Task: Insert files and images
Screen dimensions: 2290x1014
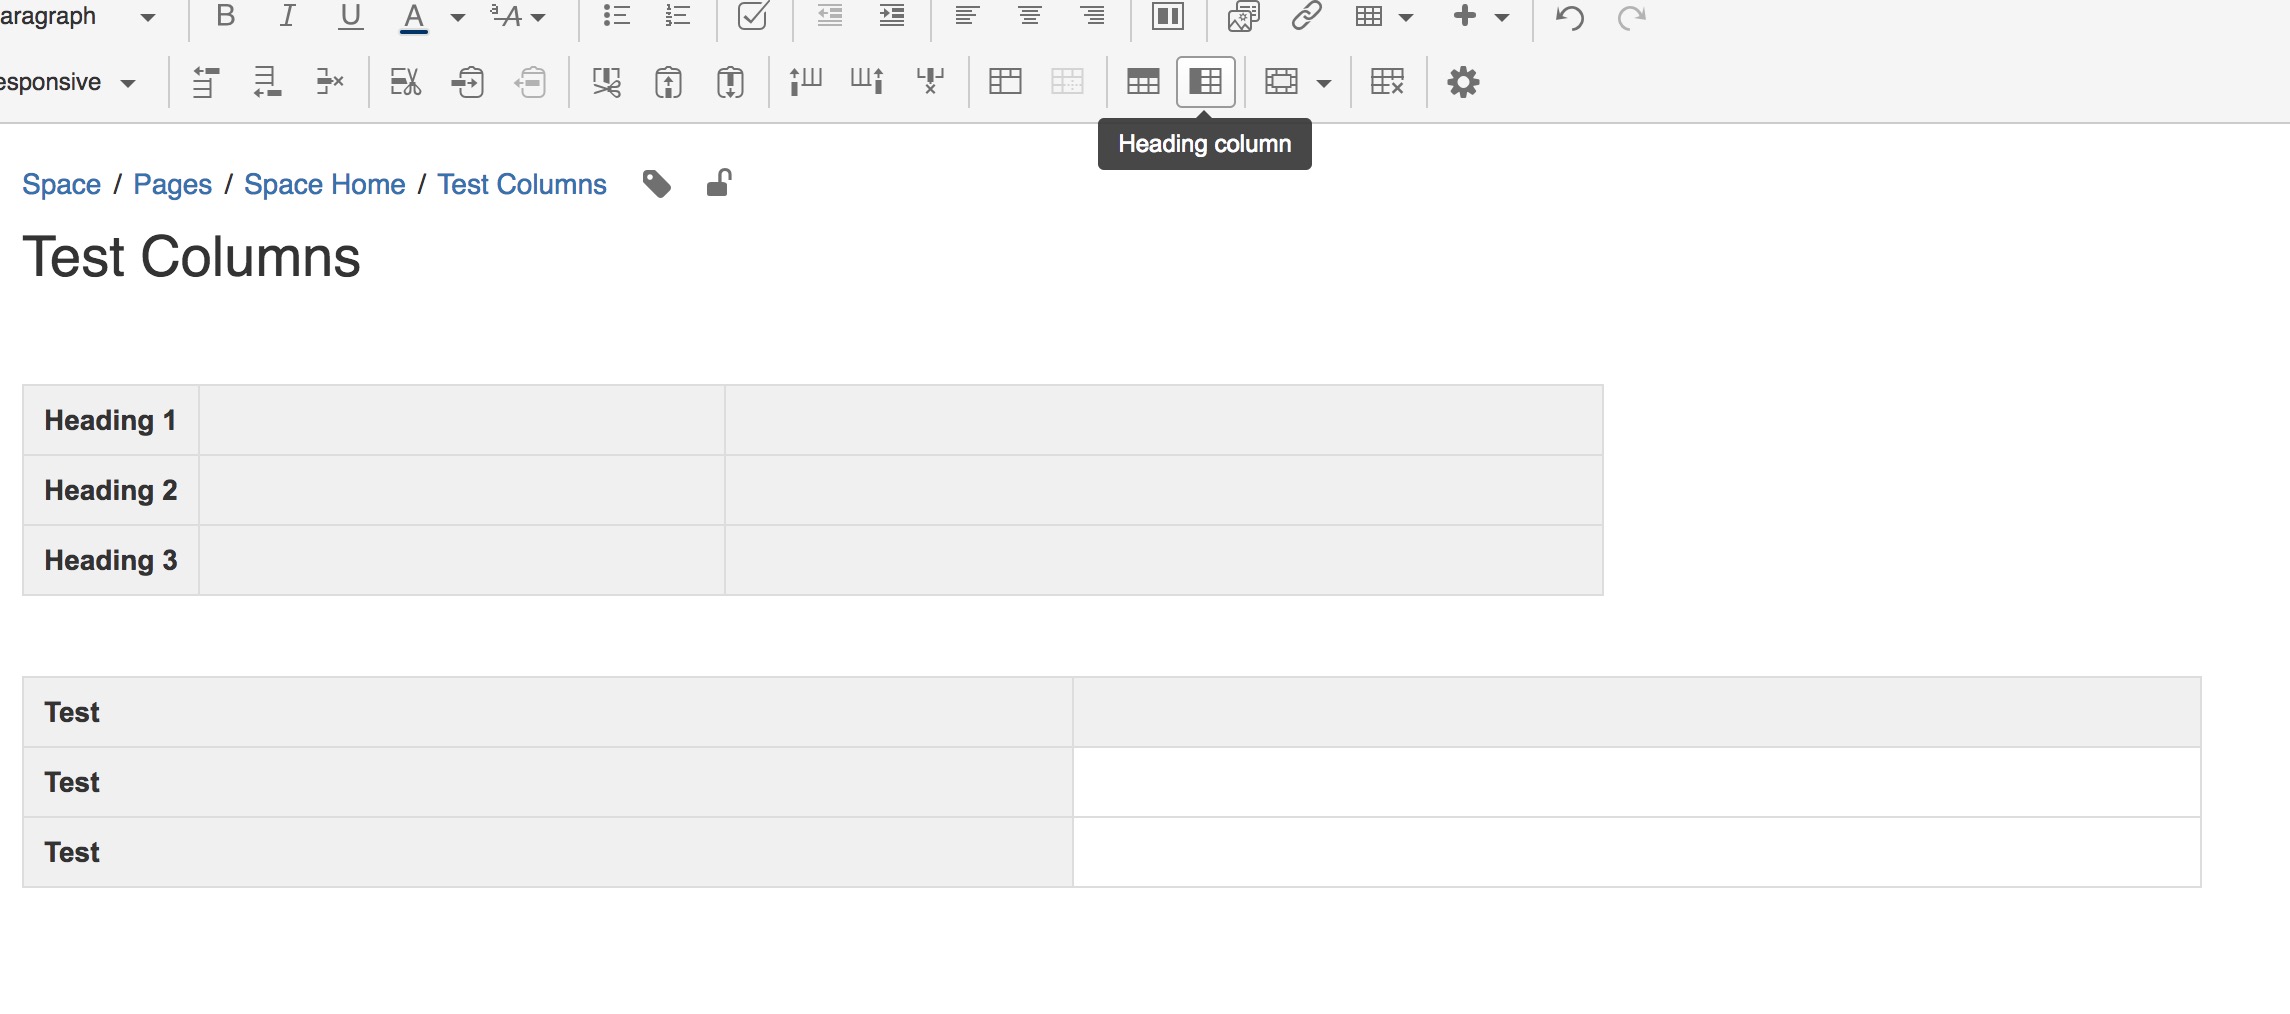Action: click(x=1243, y=16)
